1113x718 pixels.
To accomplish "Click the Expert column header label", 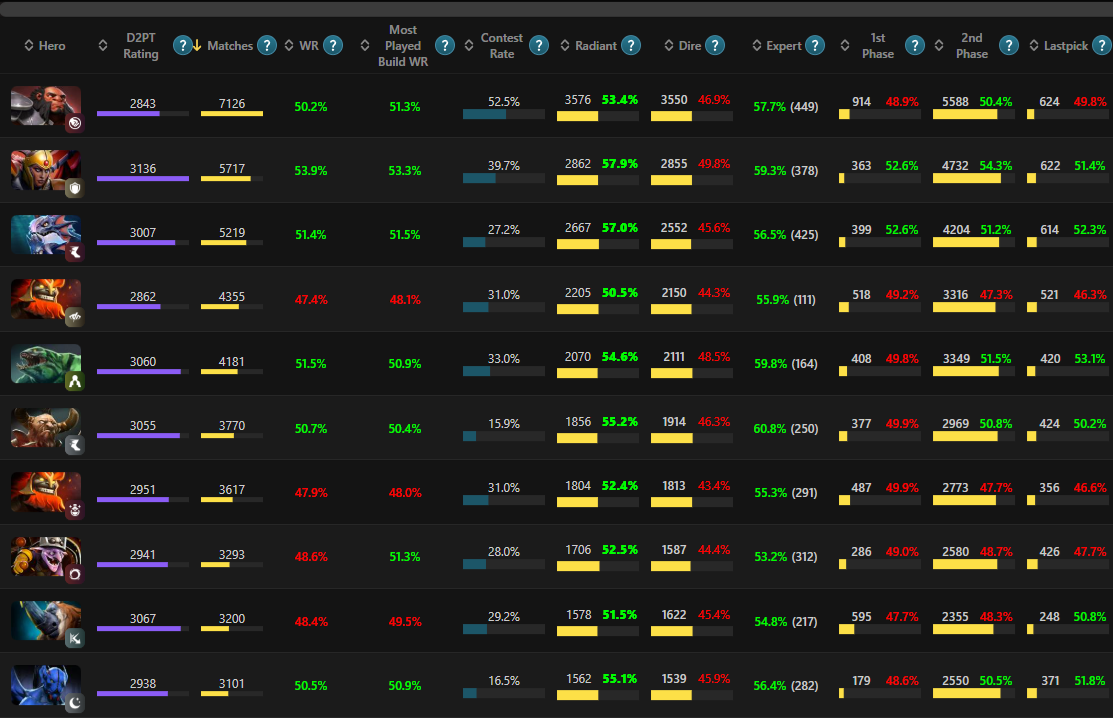I will 784,45.
